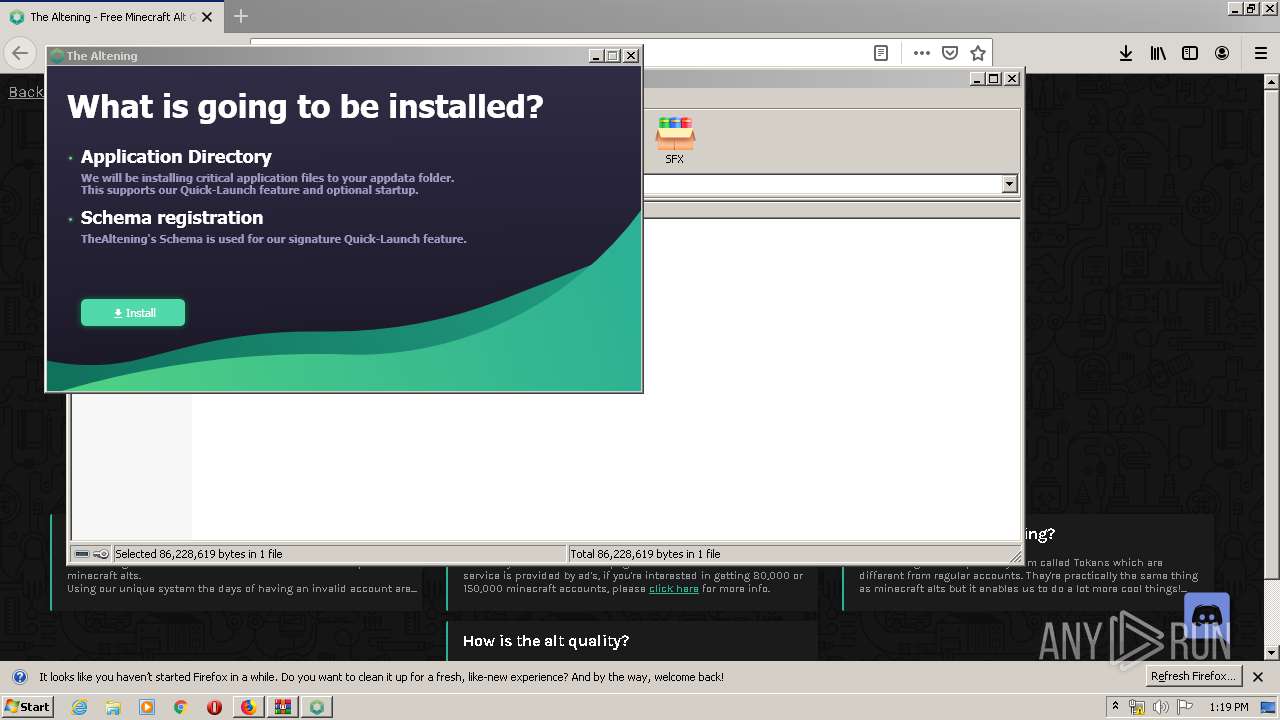Switch to The Altening app on taskbar
The height and width of the screenshot is (720, 1280).
point(318,707)
